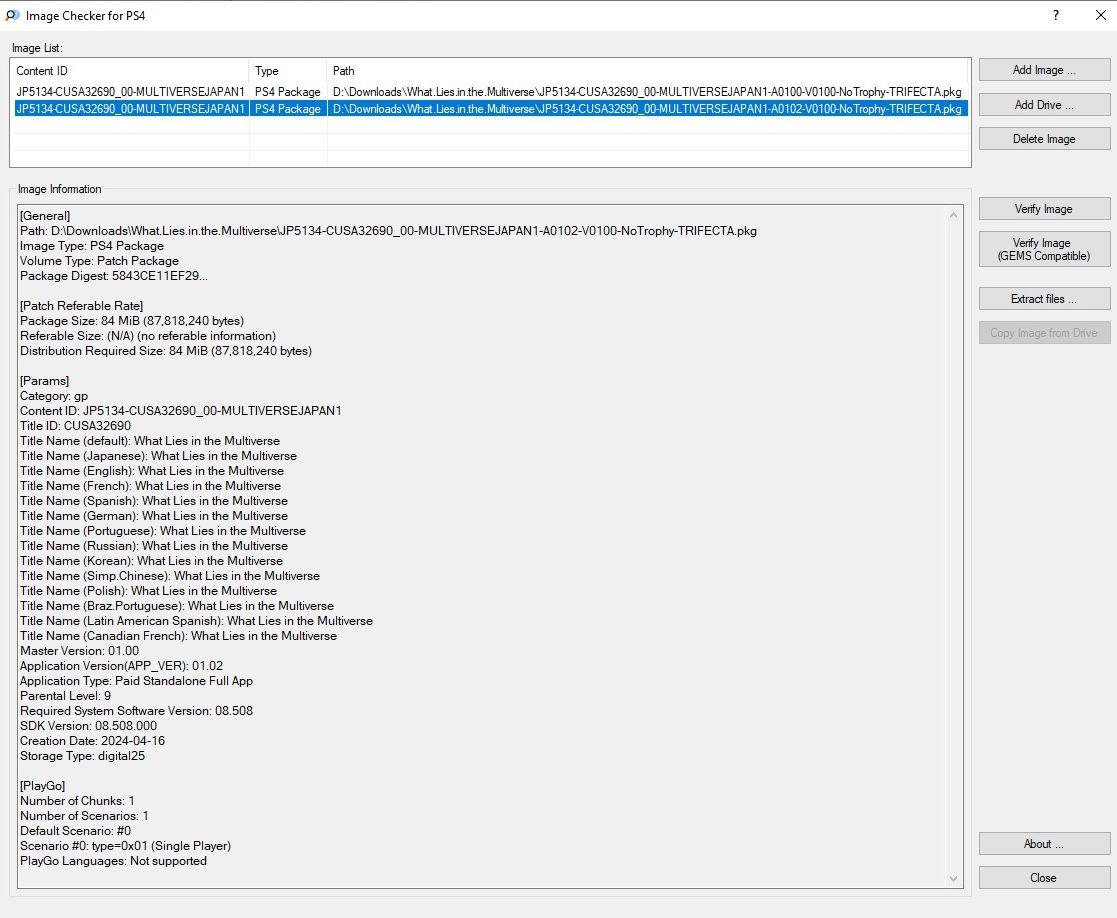
Task: Click the Creation Date: 2024-04-16 line
Action: pyautogui.click(x=92, y=741)
